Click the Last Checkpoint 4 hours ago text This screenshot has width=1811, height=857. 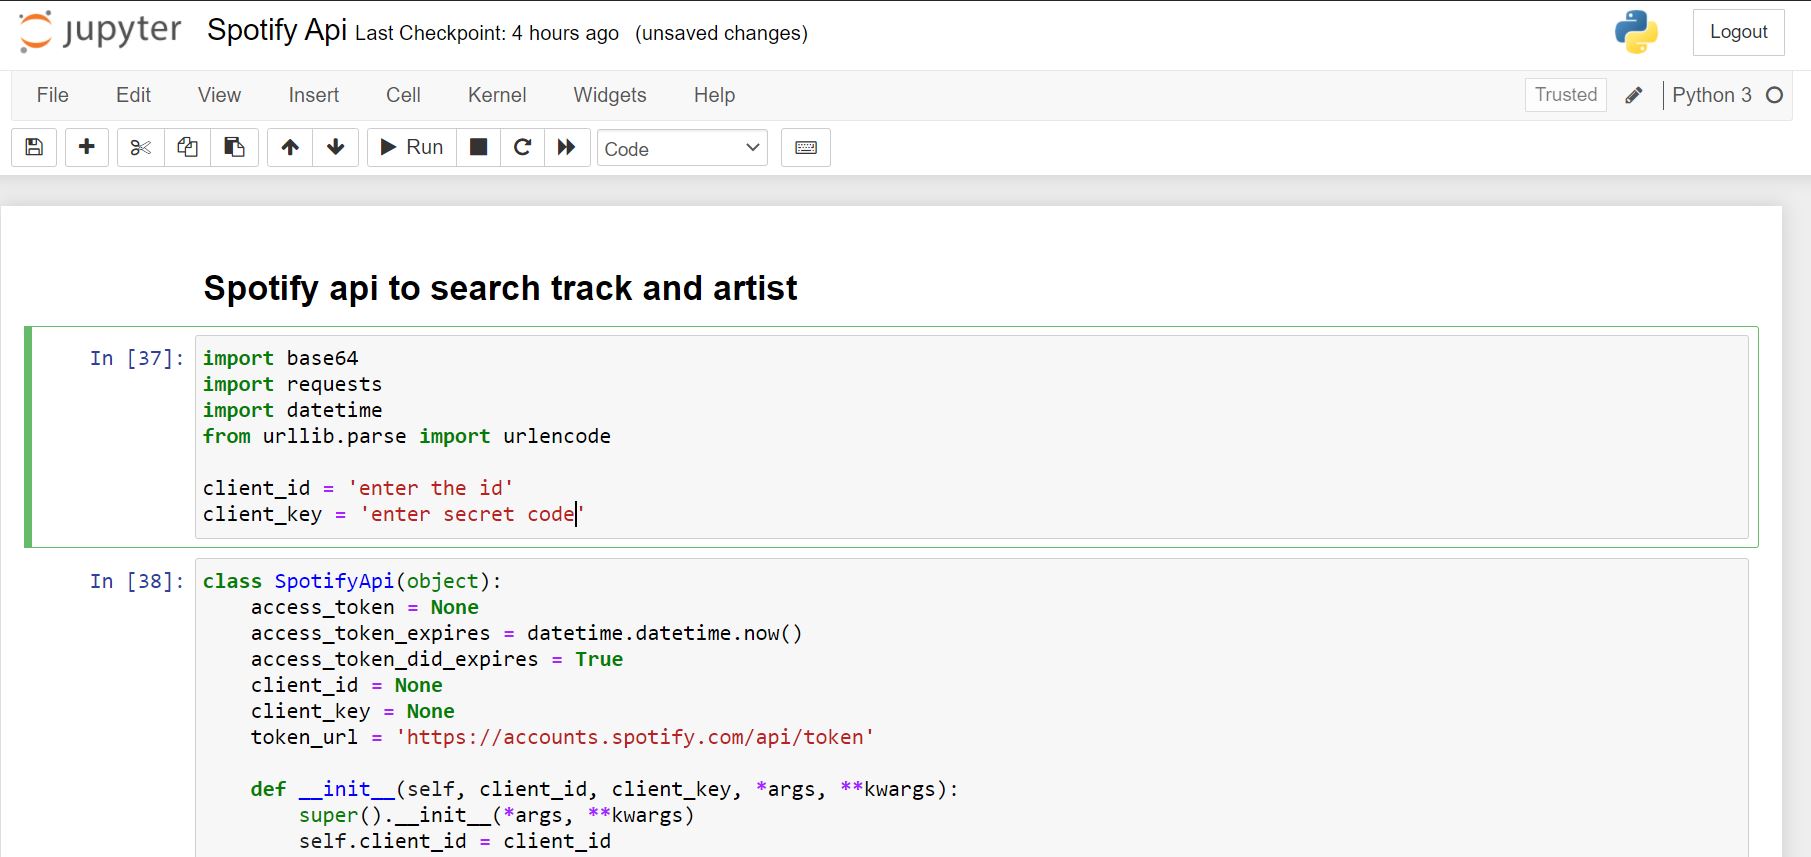487,33
